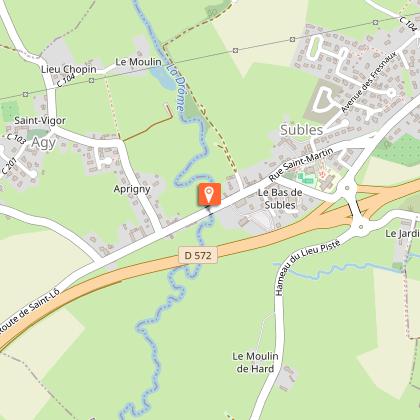Click the Saint-Vigor label
Image resolution: width=420 pixels, height=420 pixels.
40,120
